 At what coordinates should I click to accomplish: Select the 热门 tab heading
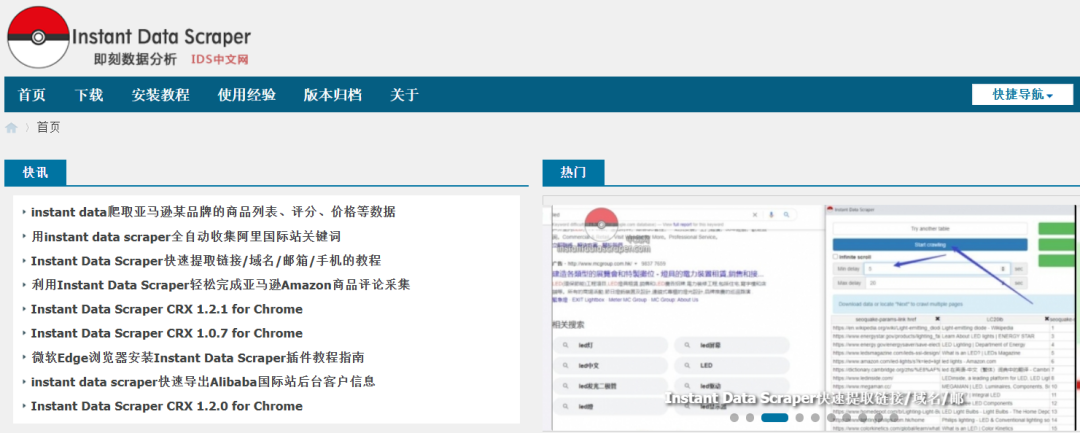pyautogui.click(x=573, y=173)
